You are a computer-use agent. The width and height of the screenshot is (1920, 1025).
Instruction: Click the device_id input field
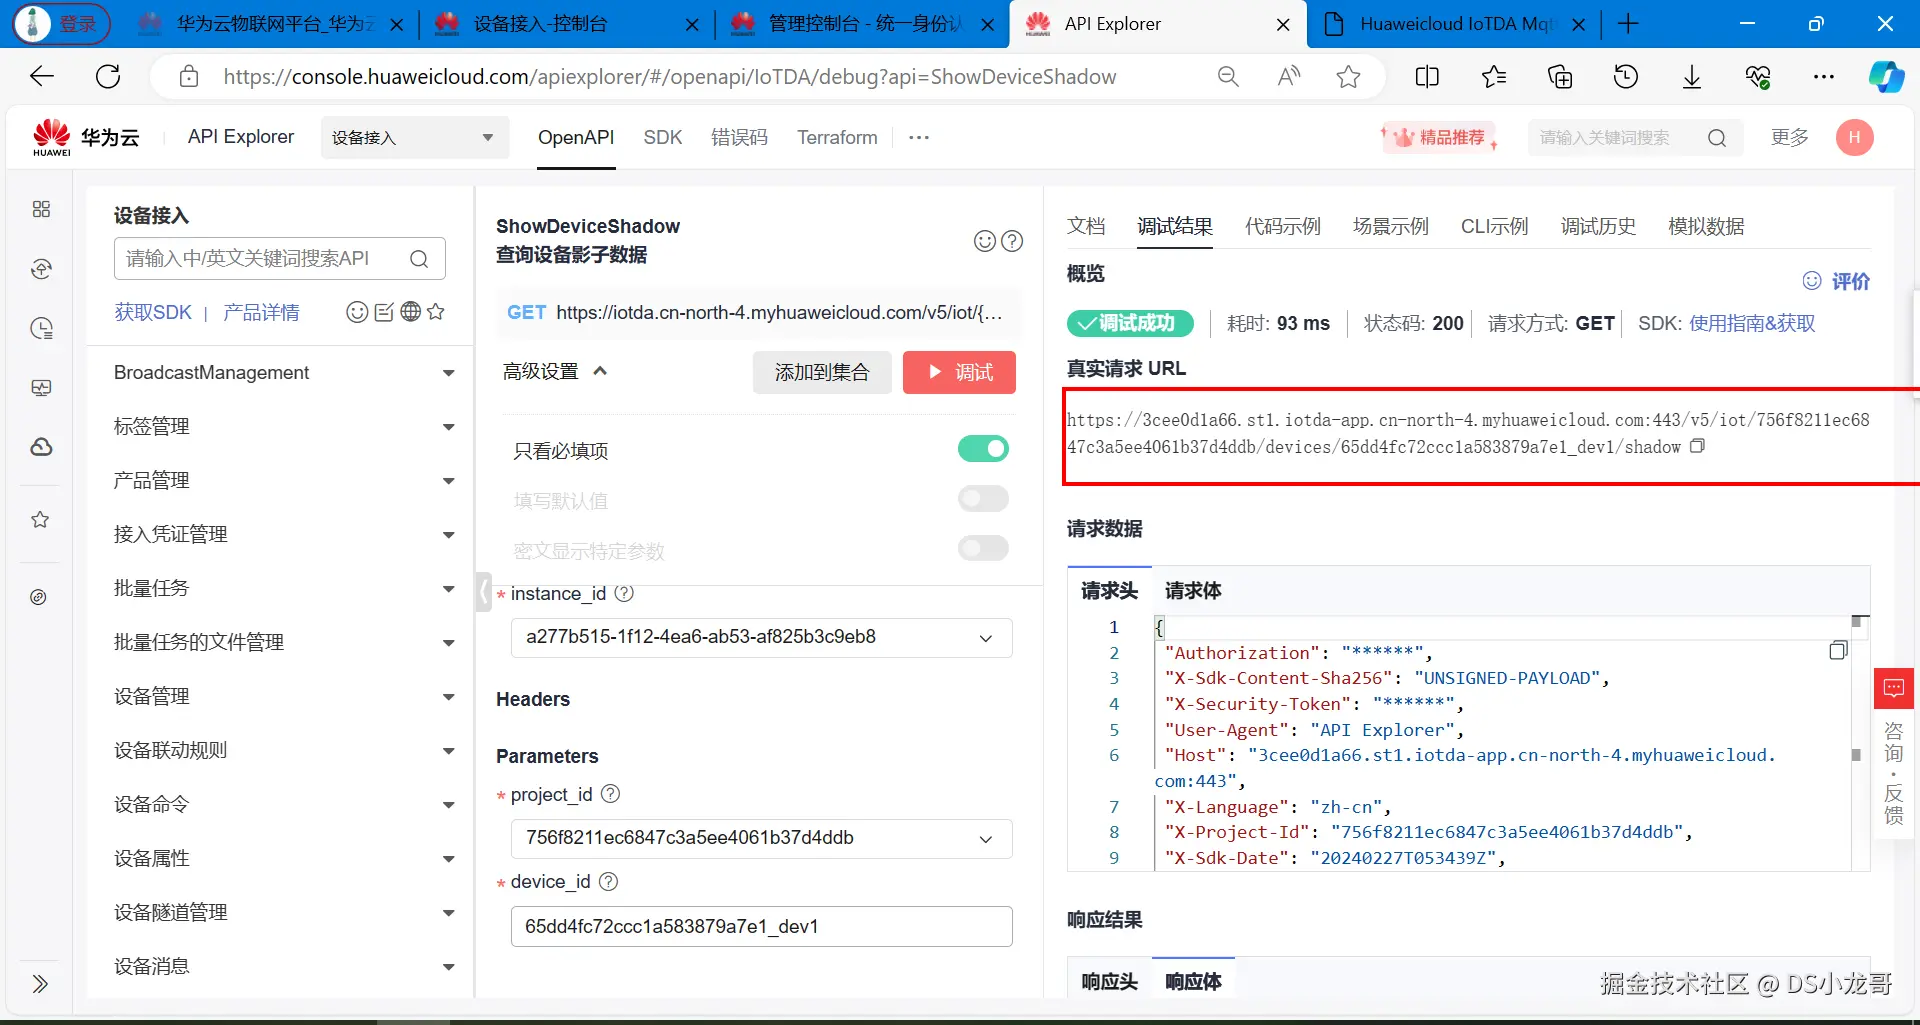(x=761, y=926)
